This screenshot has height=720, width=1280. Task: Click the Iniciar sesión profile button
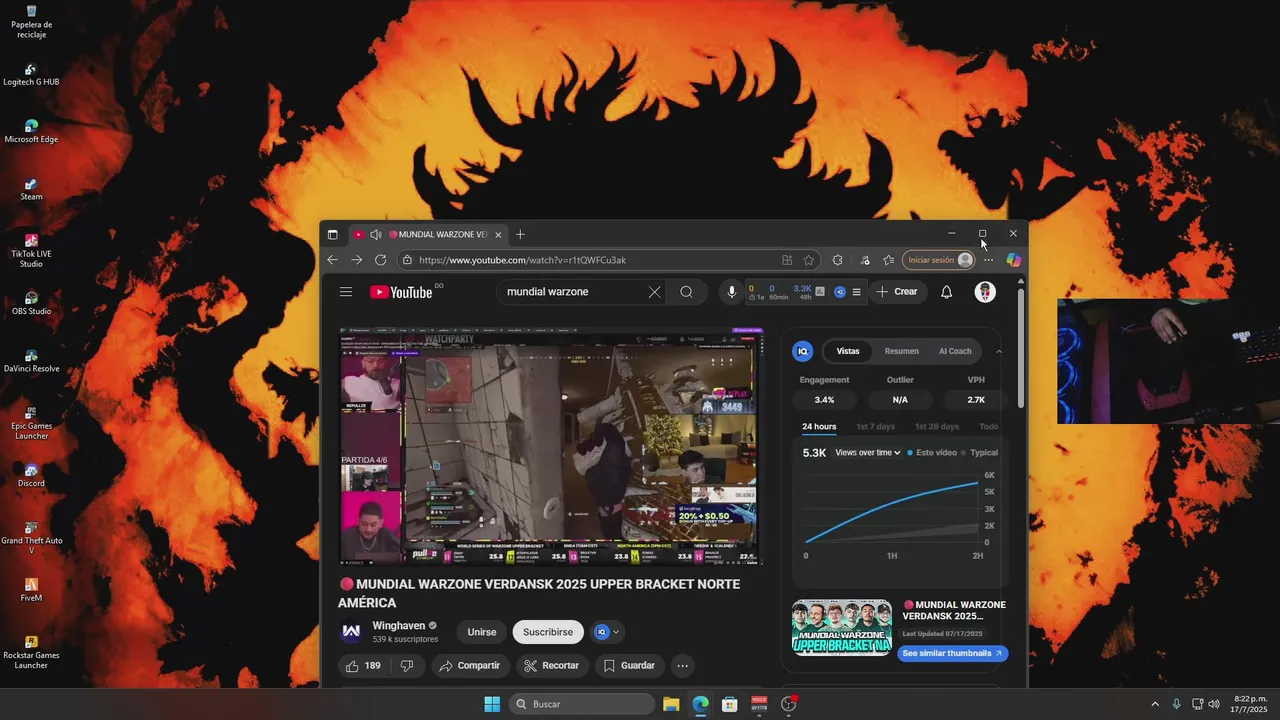(x=939, y=260)
